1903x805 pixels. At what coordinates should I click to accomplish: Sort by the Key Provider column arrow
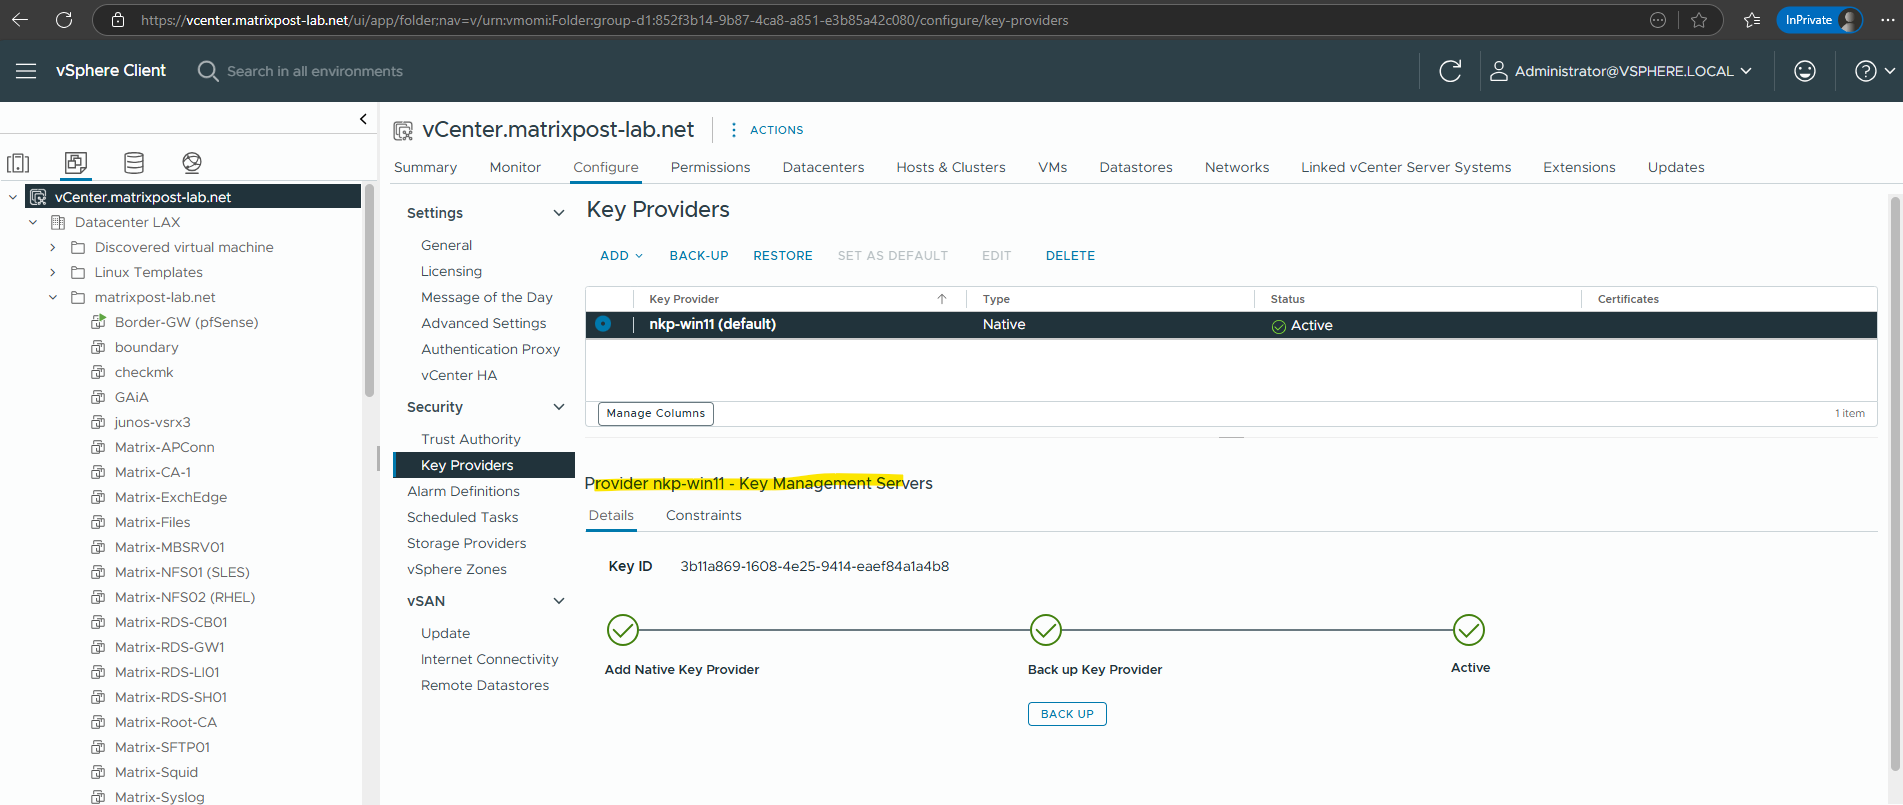point(942,299)
